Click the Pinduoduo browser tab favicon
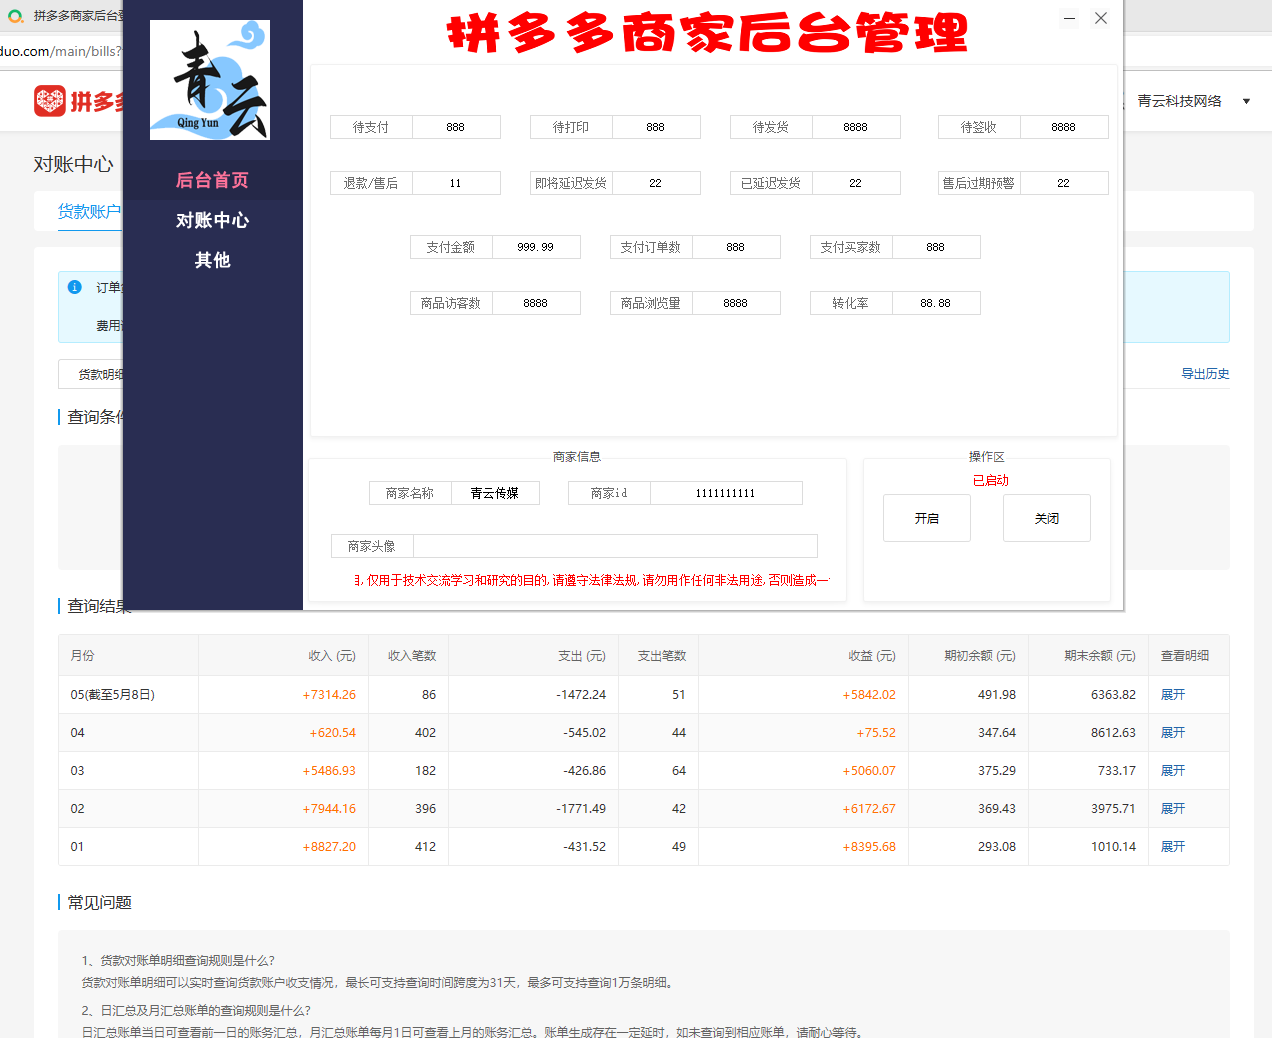This screenshot has width=1272, height=1038. click(x=15, y=15)
